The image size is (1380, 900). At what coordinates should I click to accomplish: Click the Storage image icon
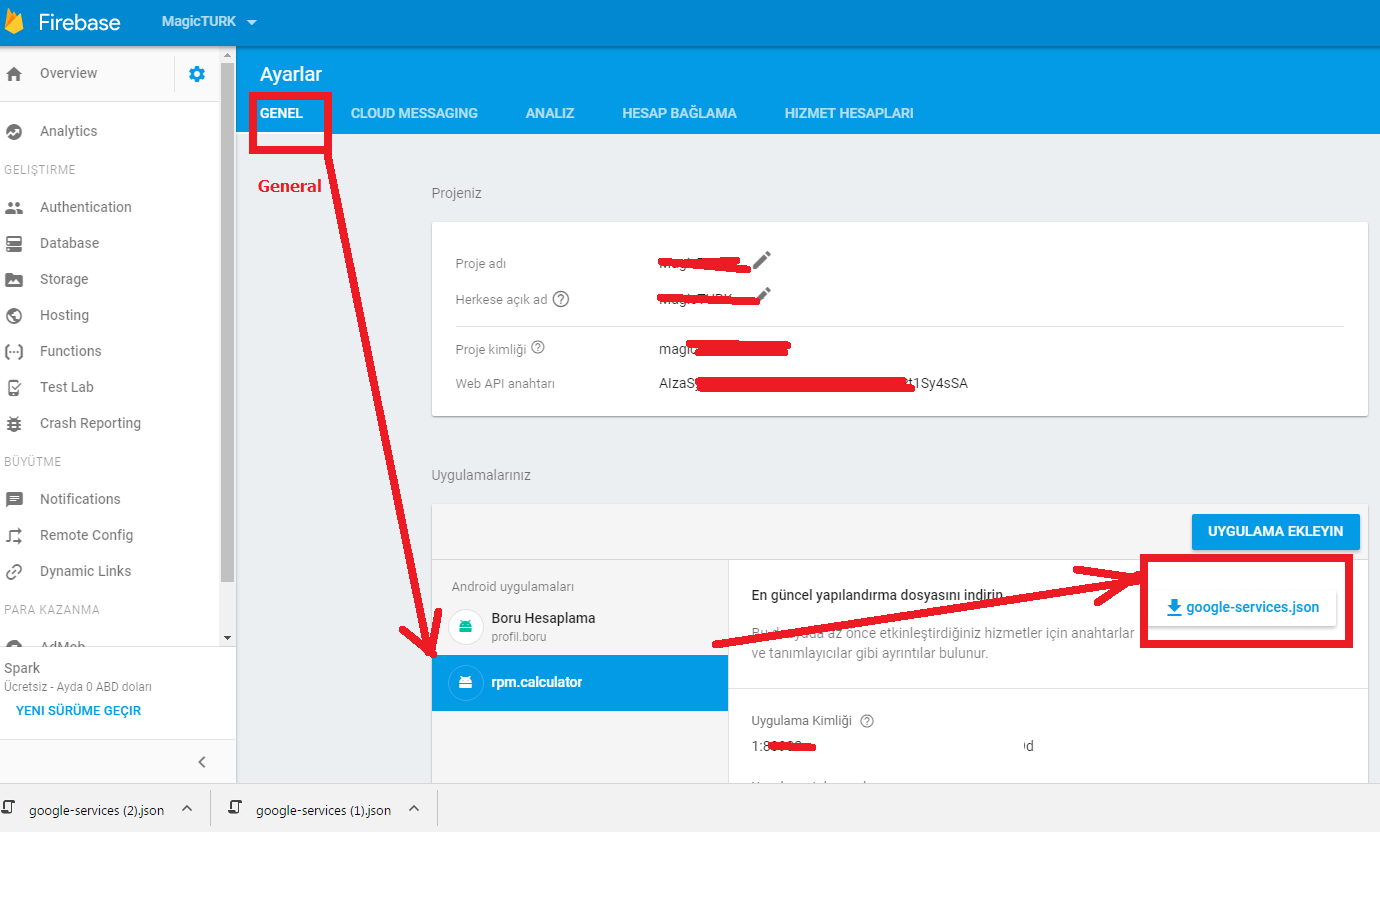14,280
